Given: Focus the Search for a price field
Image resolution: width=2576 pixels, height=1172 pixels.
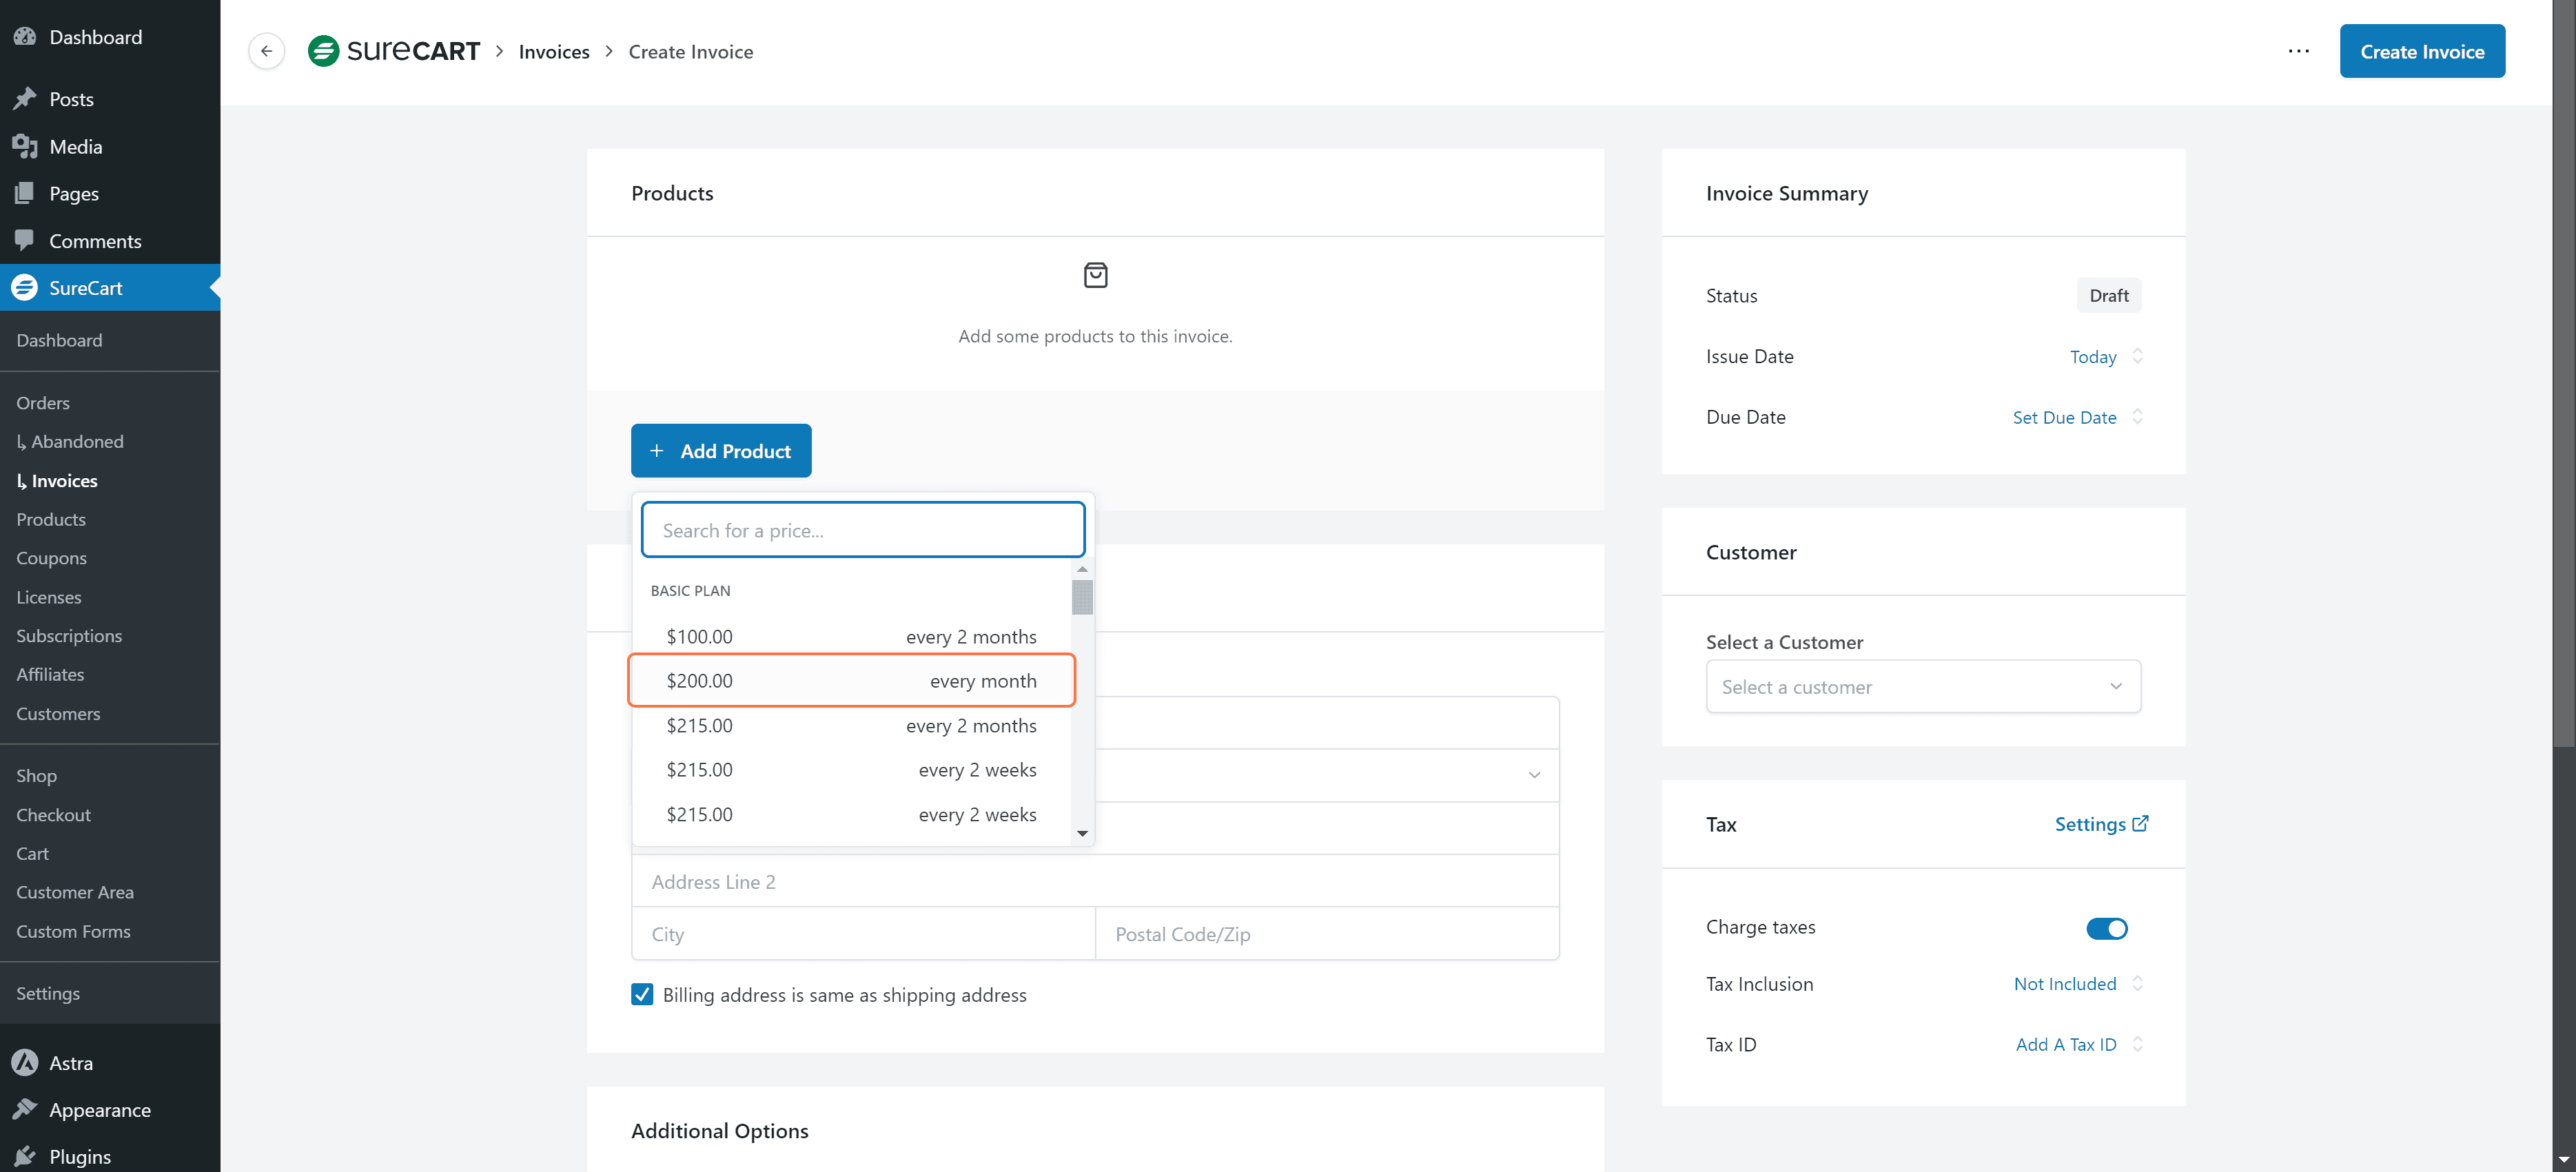Looking at the screenshot, I should (862, 530).
